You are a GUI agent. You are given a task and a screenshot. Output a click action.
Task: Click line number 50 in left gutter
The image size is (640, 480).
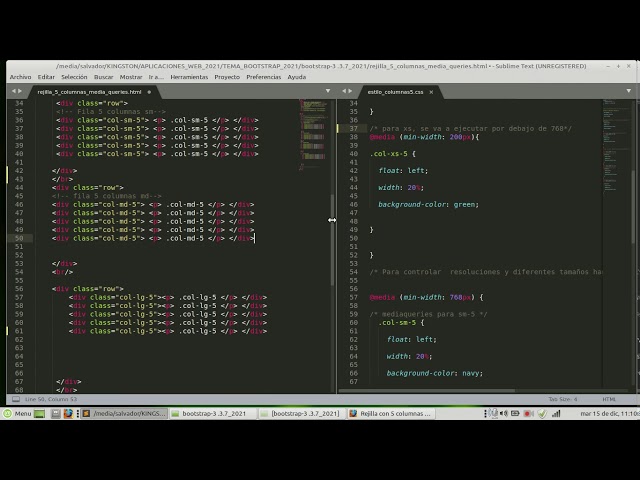tap(19, 238)
